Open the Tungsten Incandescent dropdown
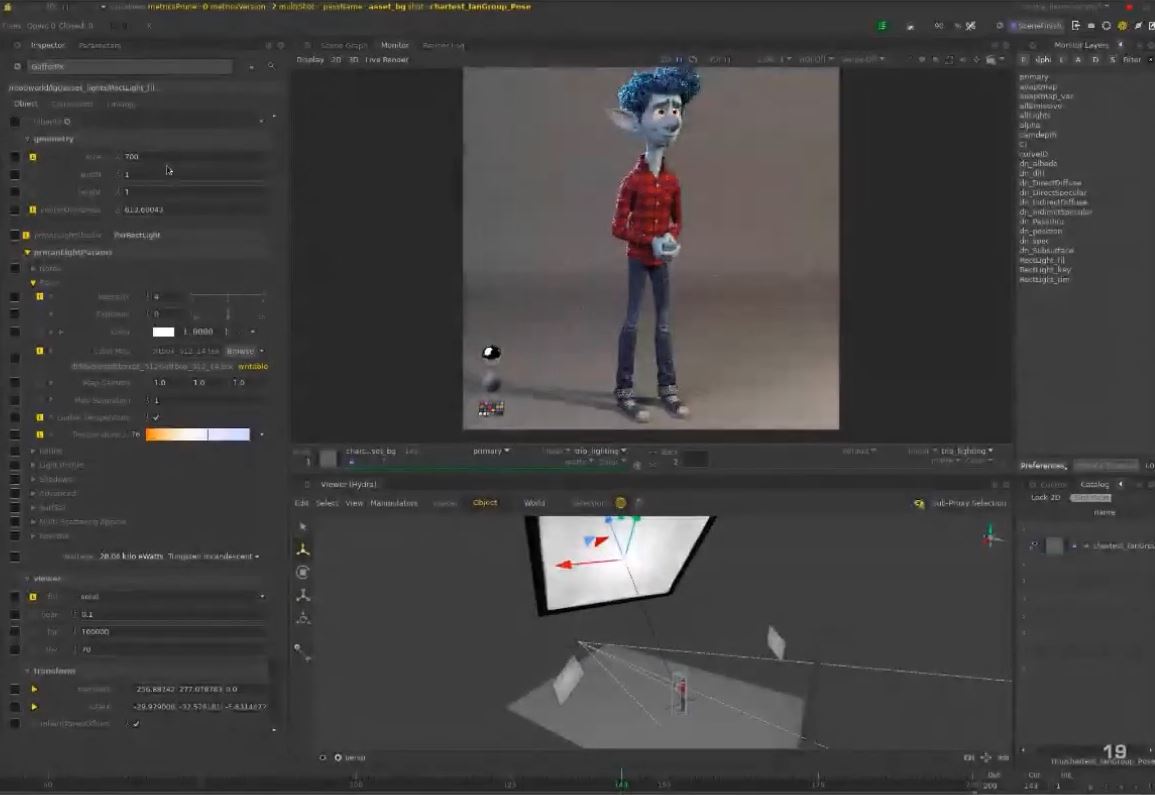1155x795 pixels. click(214, 556)
